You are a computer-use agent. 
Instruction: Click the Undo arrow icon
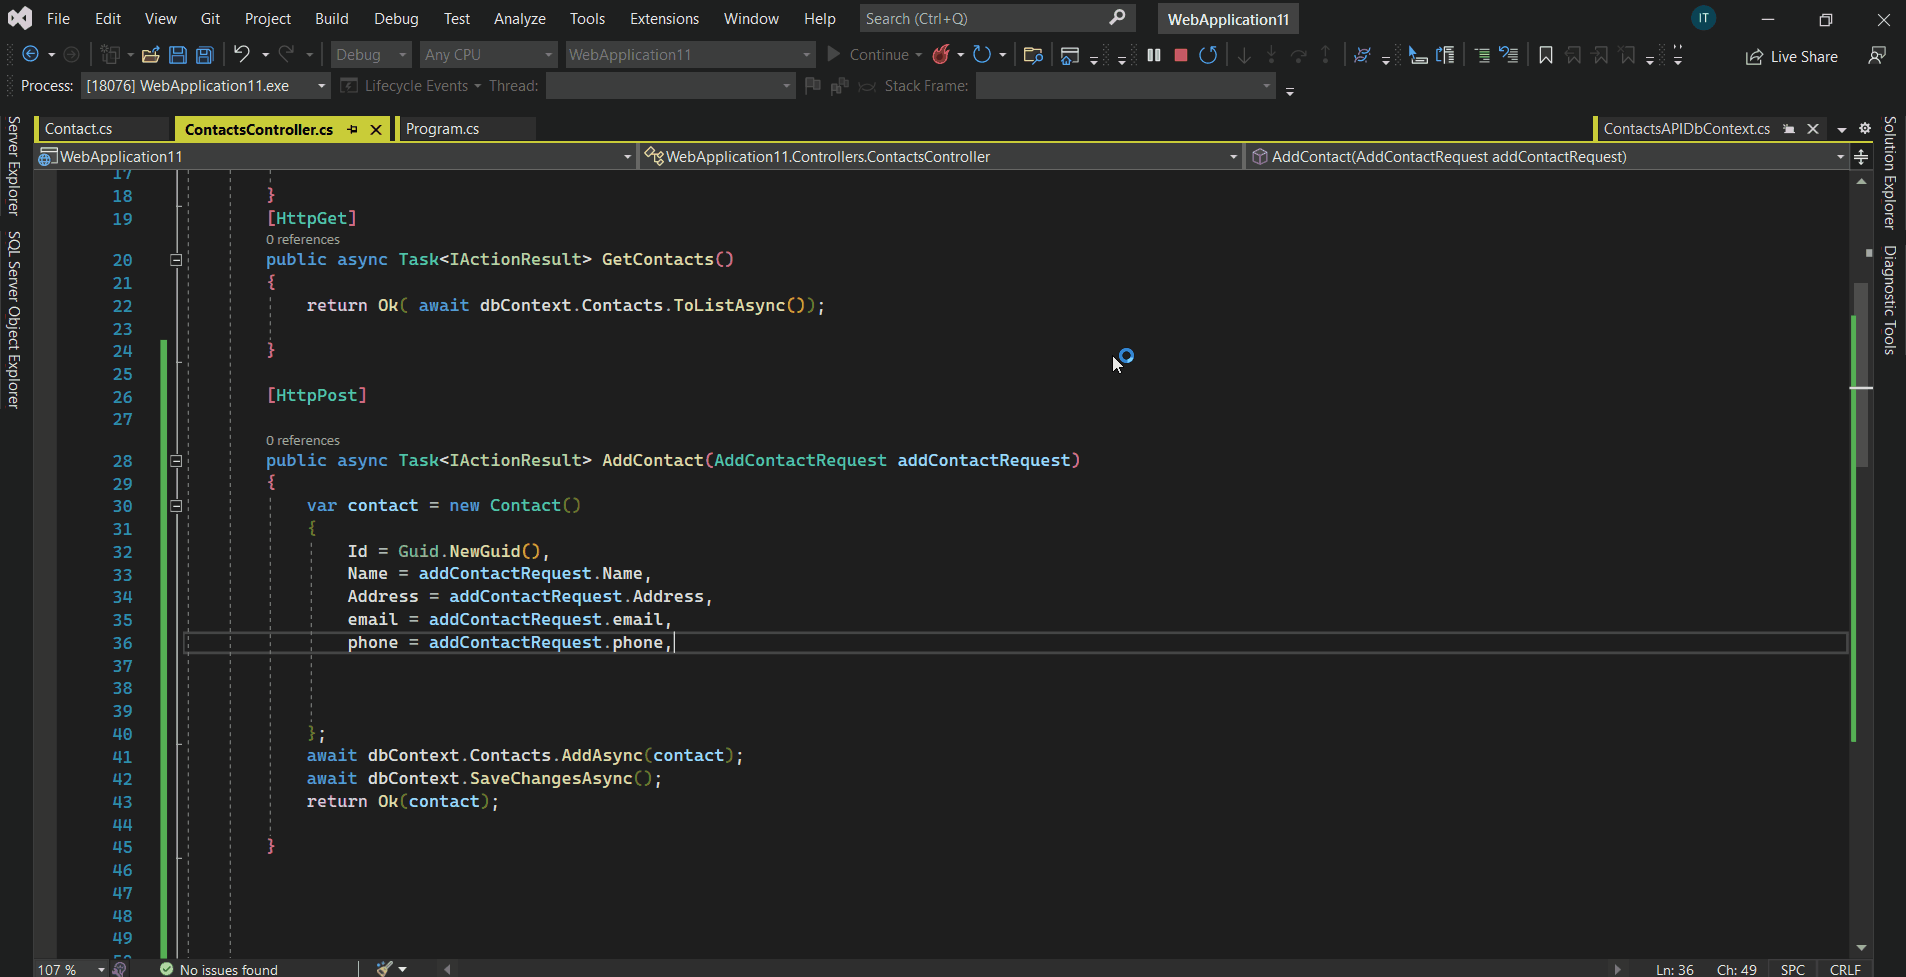[x=242, y=55]
